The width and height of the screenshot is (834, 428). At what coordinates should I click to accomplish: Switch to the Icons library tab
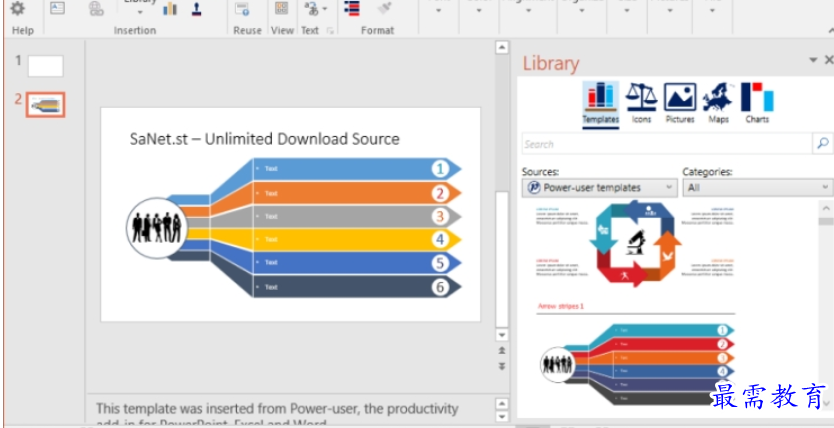pyautogui.click(x=641, y=104)
